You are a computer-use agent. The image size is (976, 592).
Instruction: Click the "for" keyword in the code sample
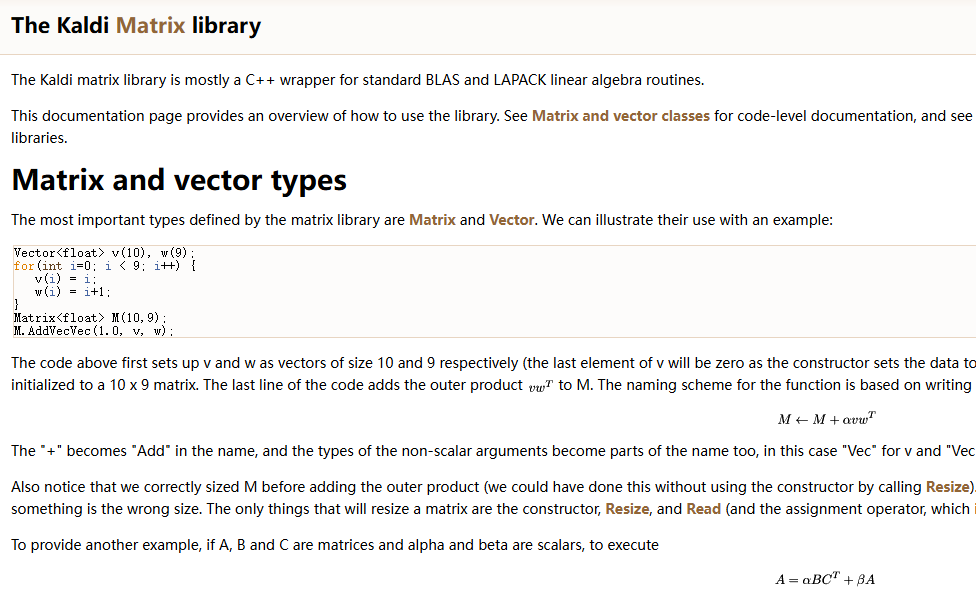(23, 266)
